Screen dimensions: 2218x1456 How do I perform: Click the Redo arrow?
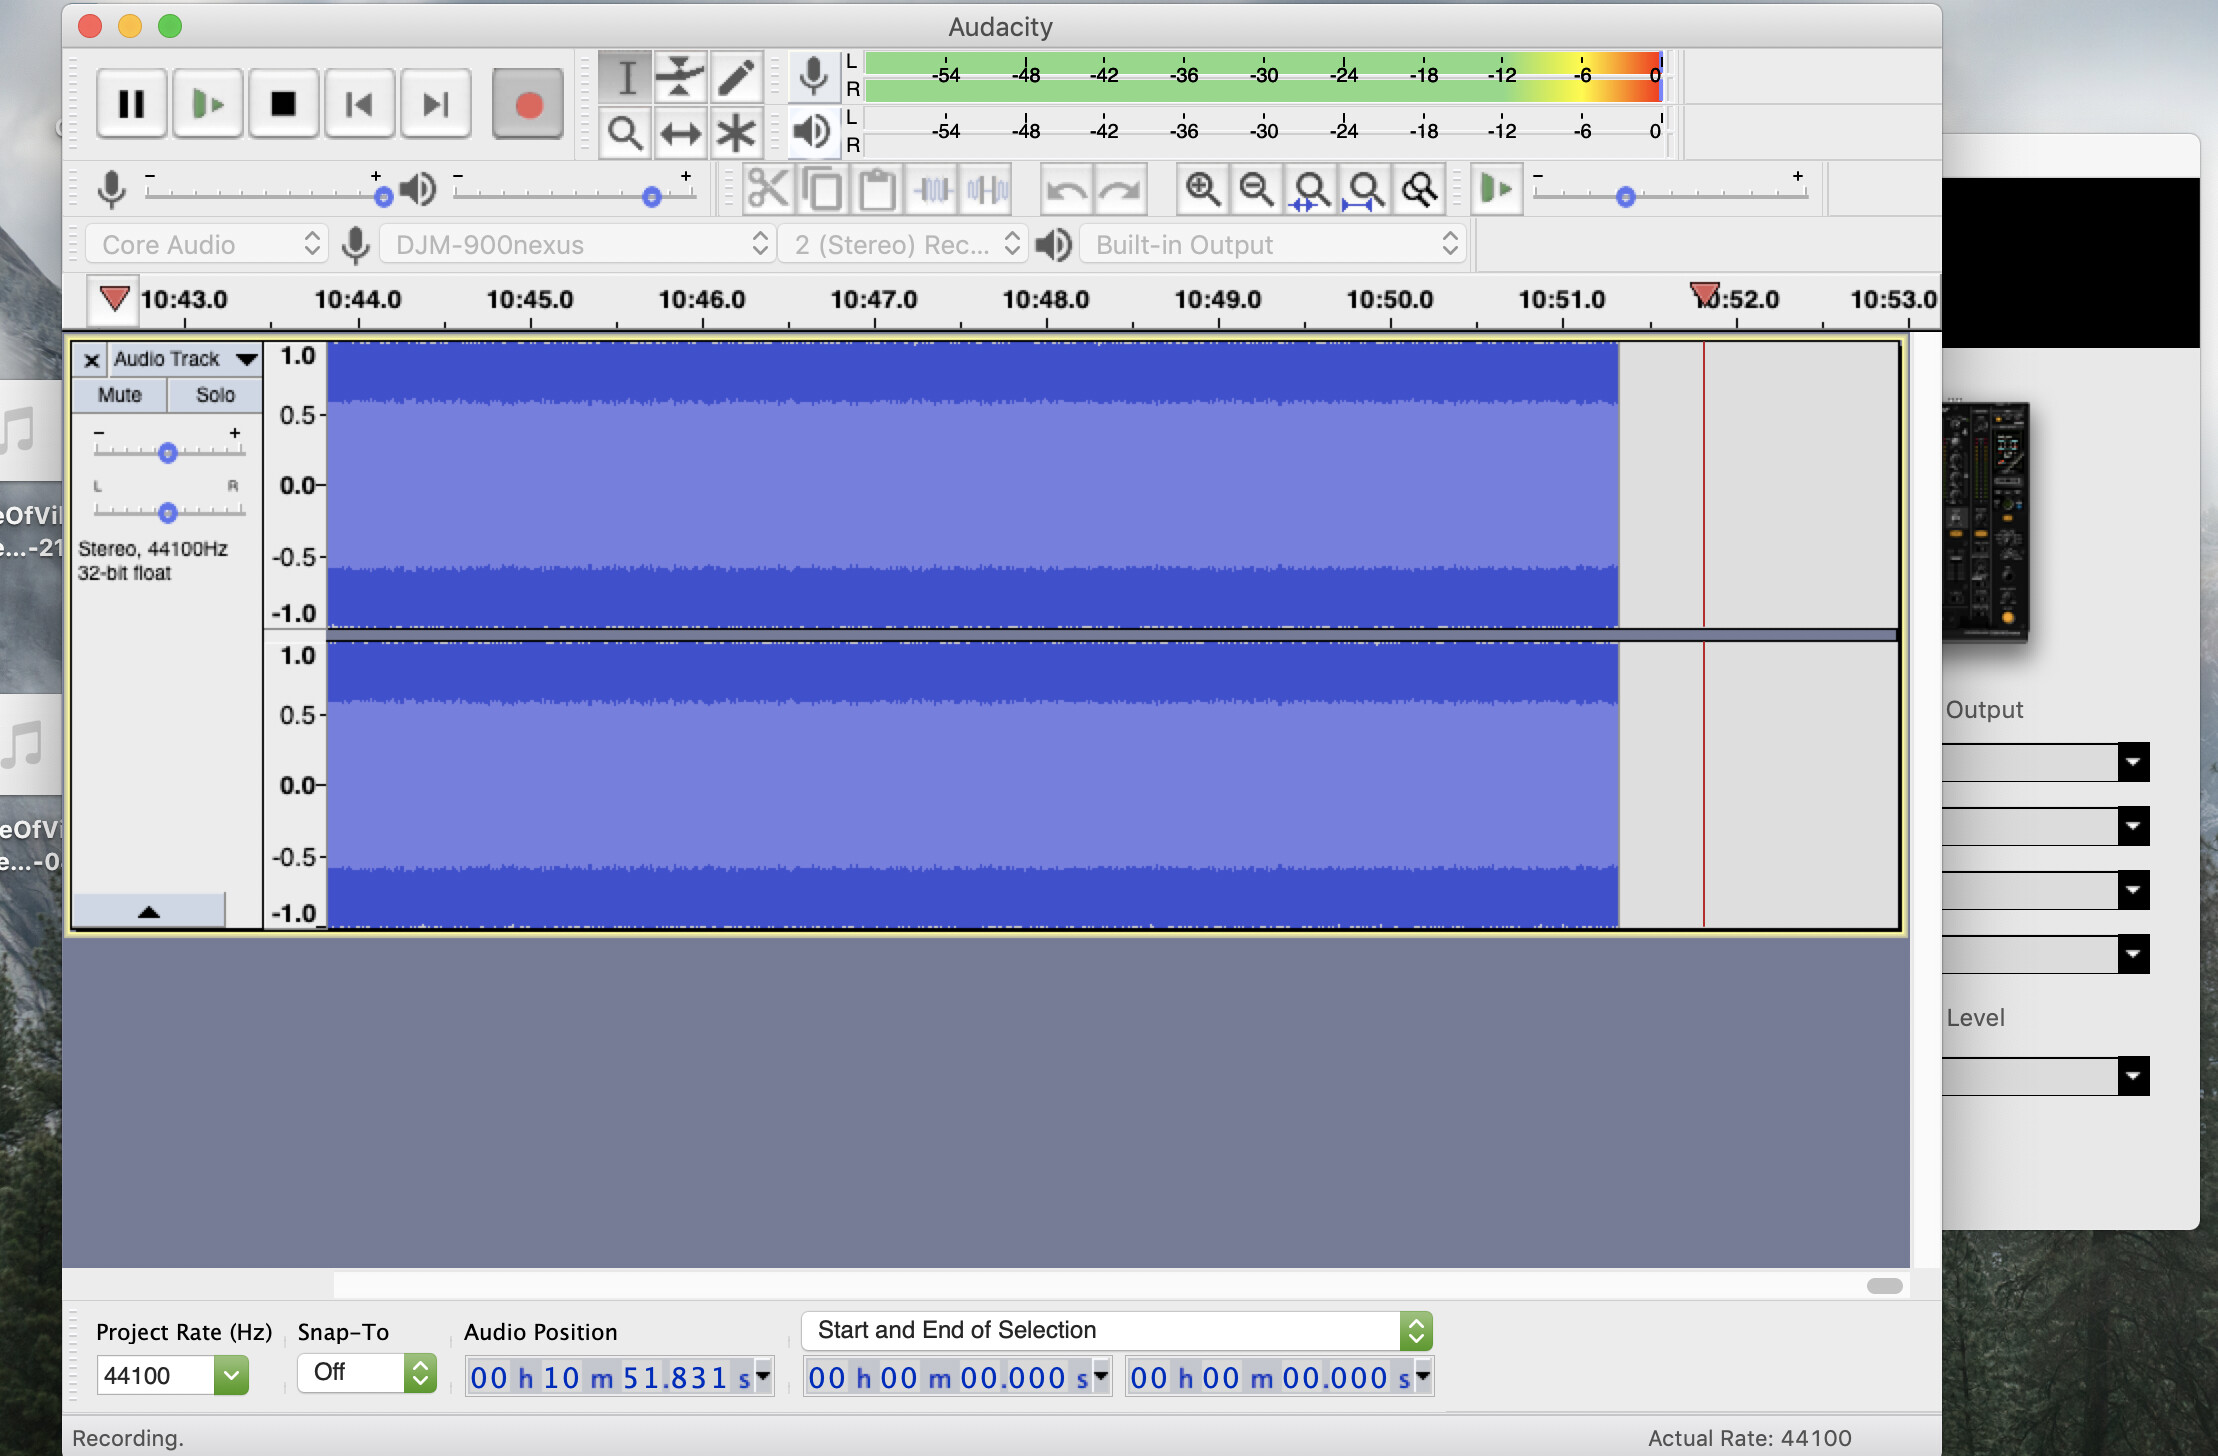tap(1120, 189)
